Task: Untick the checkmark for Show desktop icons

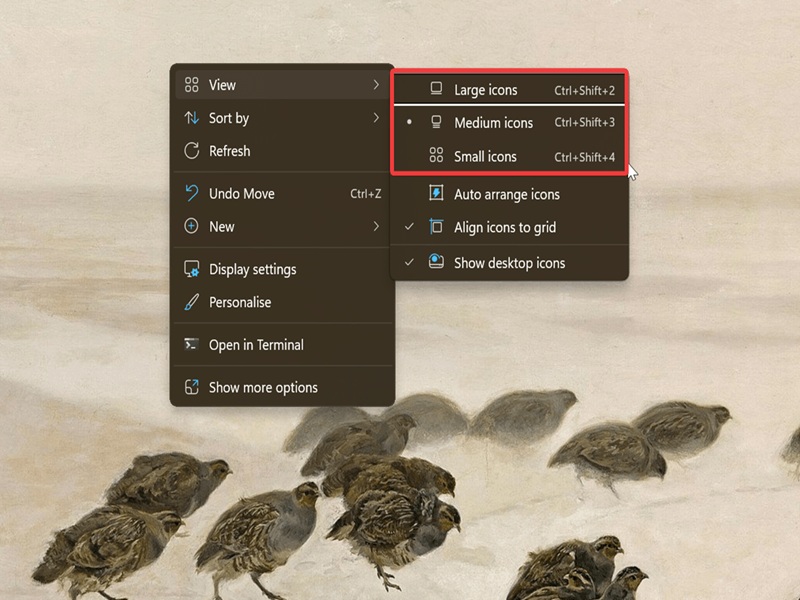Action: tap(409, 262)
